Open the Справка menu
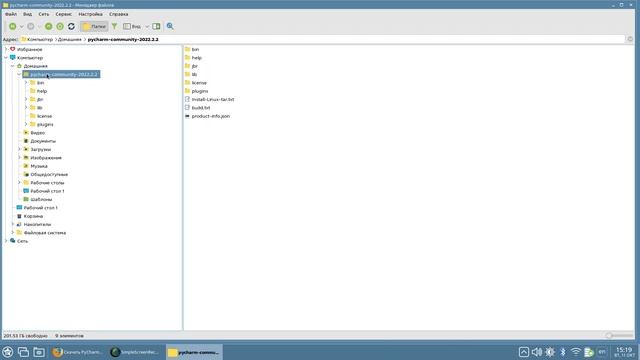 coord(119,14)
